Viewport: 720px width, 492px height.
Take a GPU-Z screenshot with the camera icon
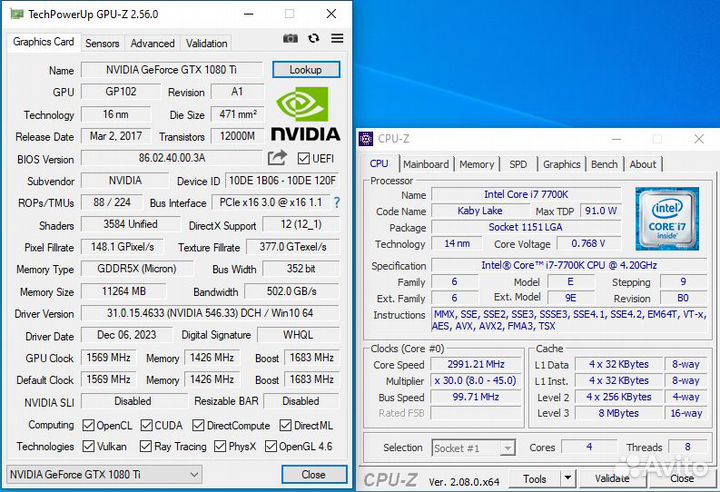click(290, 39)
